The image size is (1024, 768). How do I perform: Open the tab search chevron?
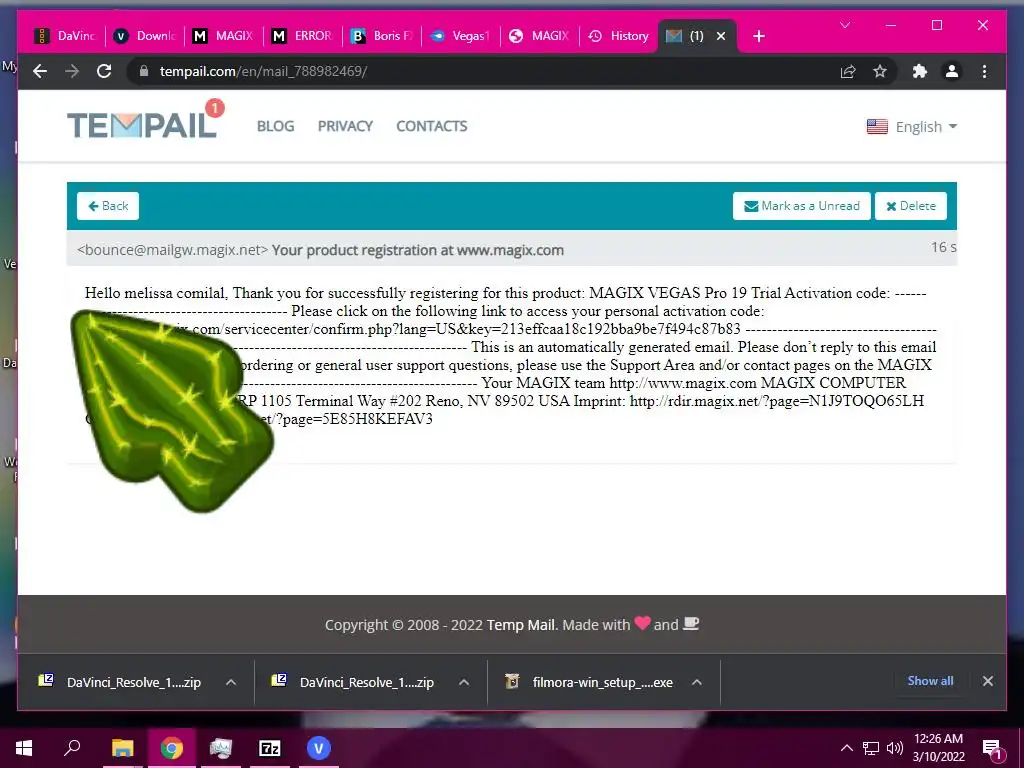(844, 25)
